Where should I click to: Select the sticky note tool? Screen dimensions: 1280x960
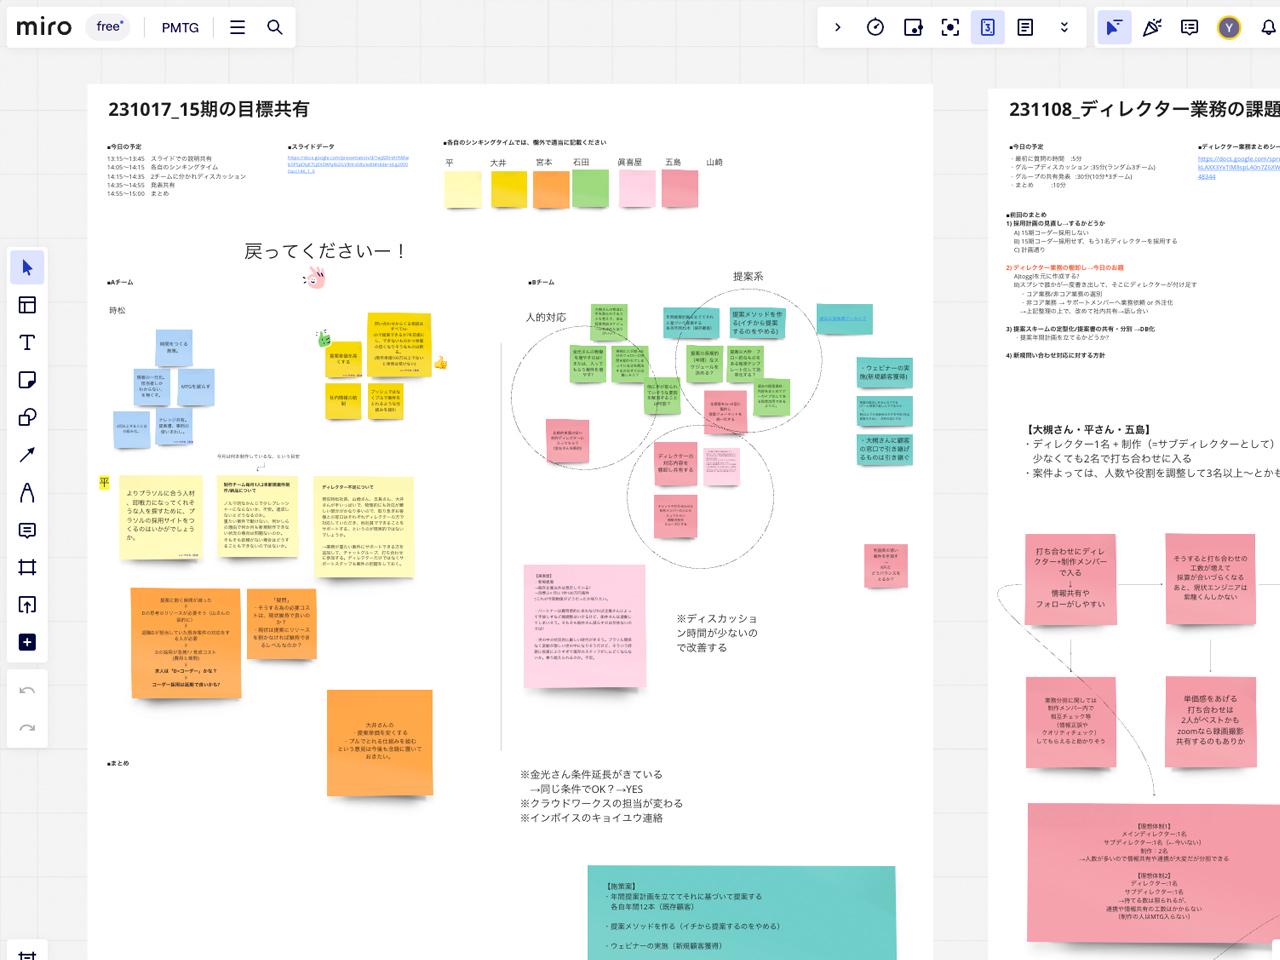(x=27, y=380)
